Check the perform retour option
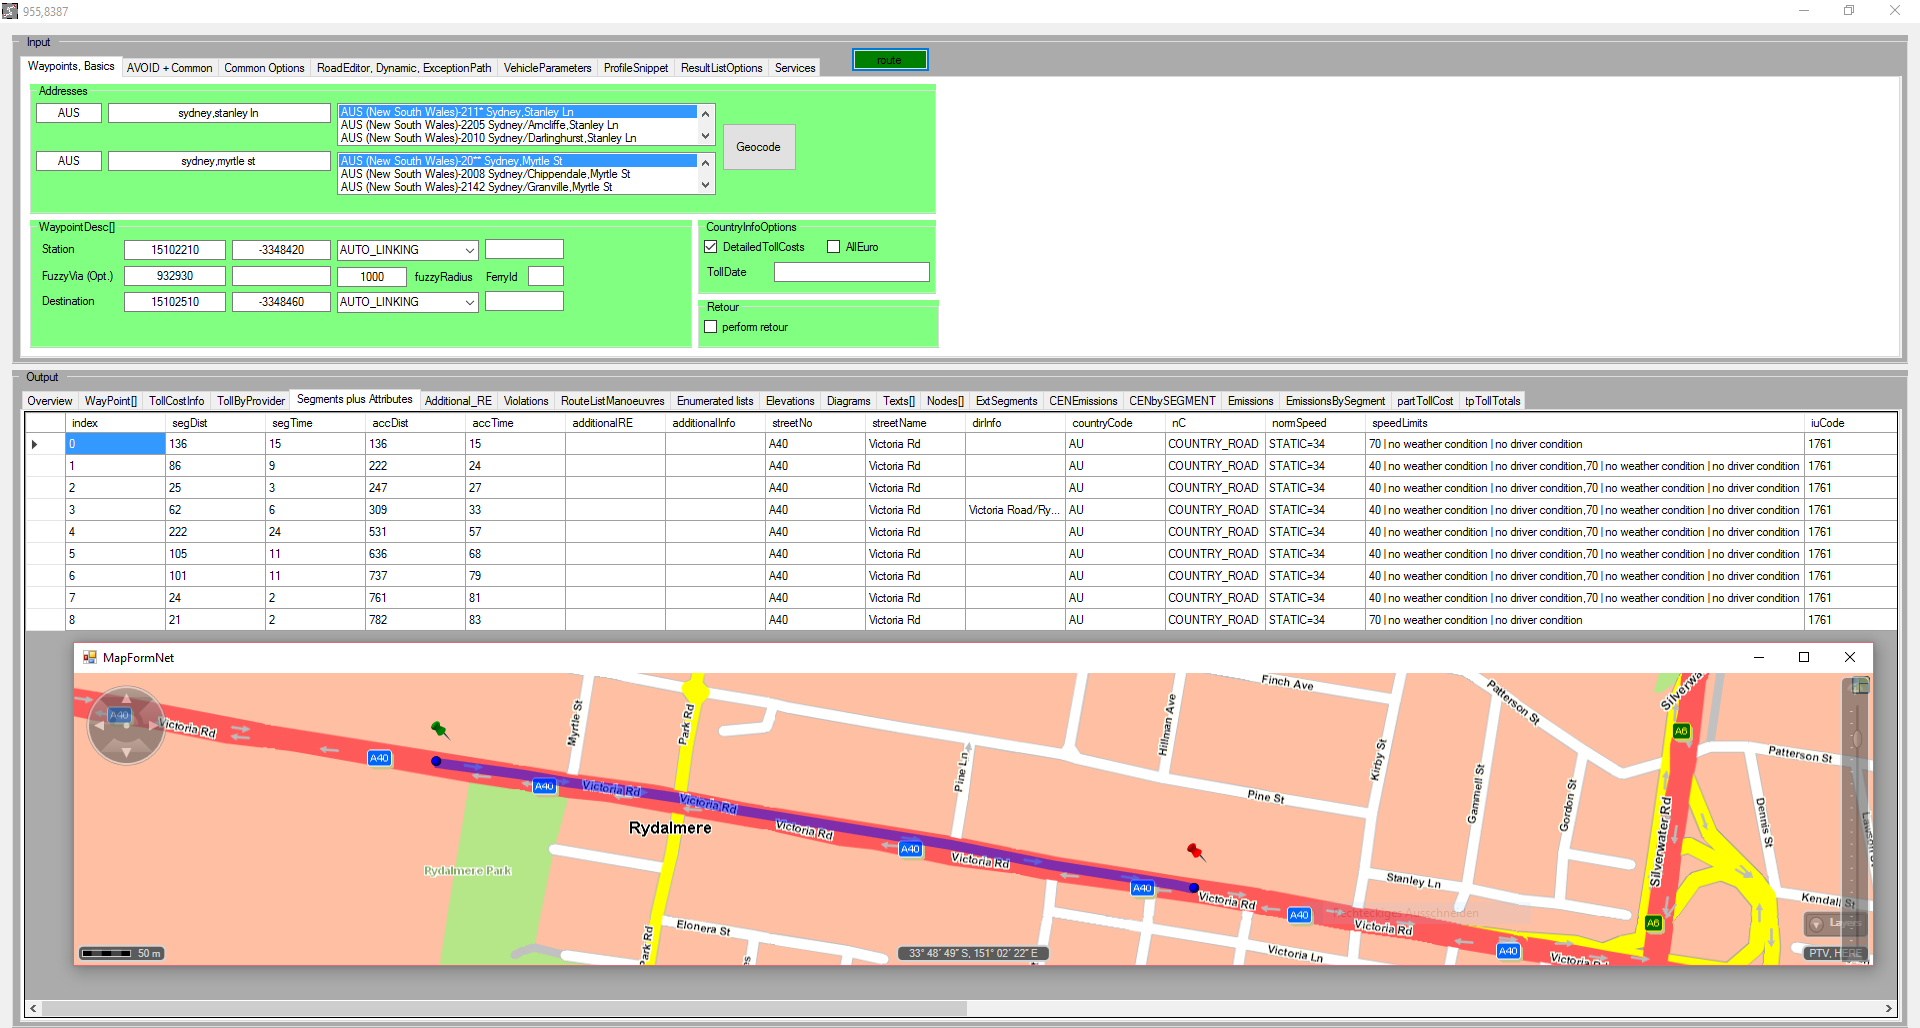 pyautogui.click(x=711, y=327)
